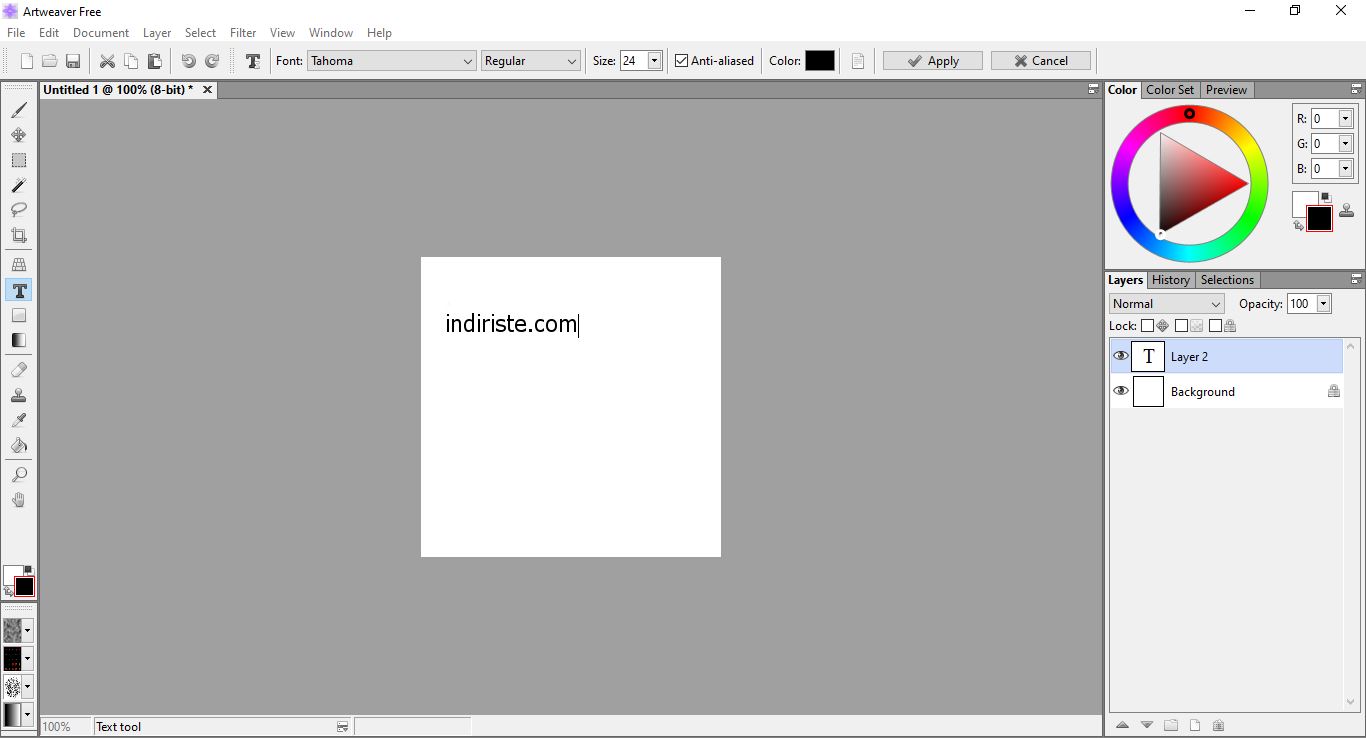Select the Paint Bucket tool
Screen dimensions: 1366x738
point(19,445)
